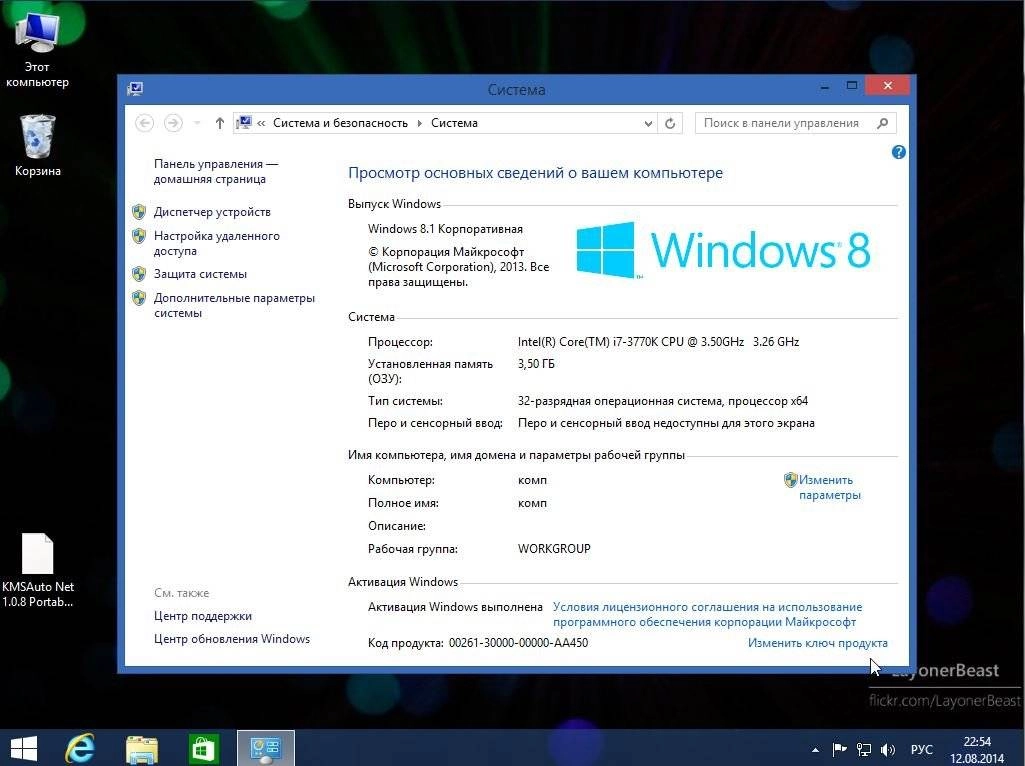Image resolution: width=1025 pixels, height=766 pixels.
Task: Switch input language РУС
Action: [x=922, y=750]
